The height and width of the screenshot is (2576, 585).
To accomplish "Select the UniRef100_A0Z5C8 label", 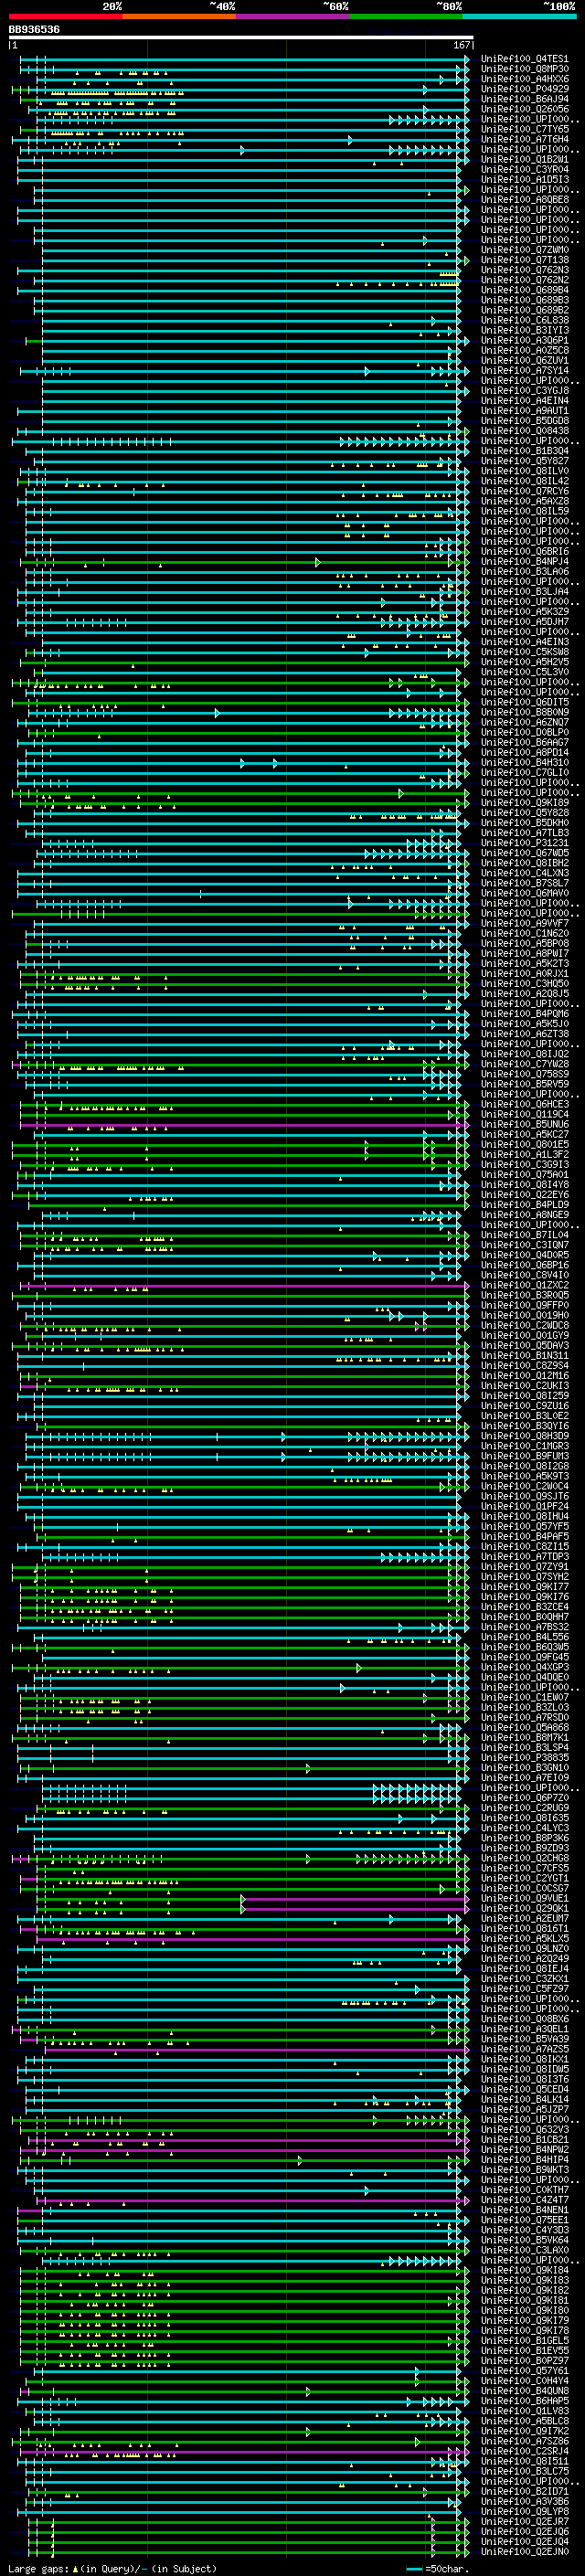I will (x=524, y=350).
